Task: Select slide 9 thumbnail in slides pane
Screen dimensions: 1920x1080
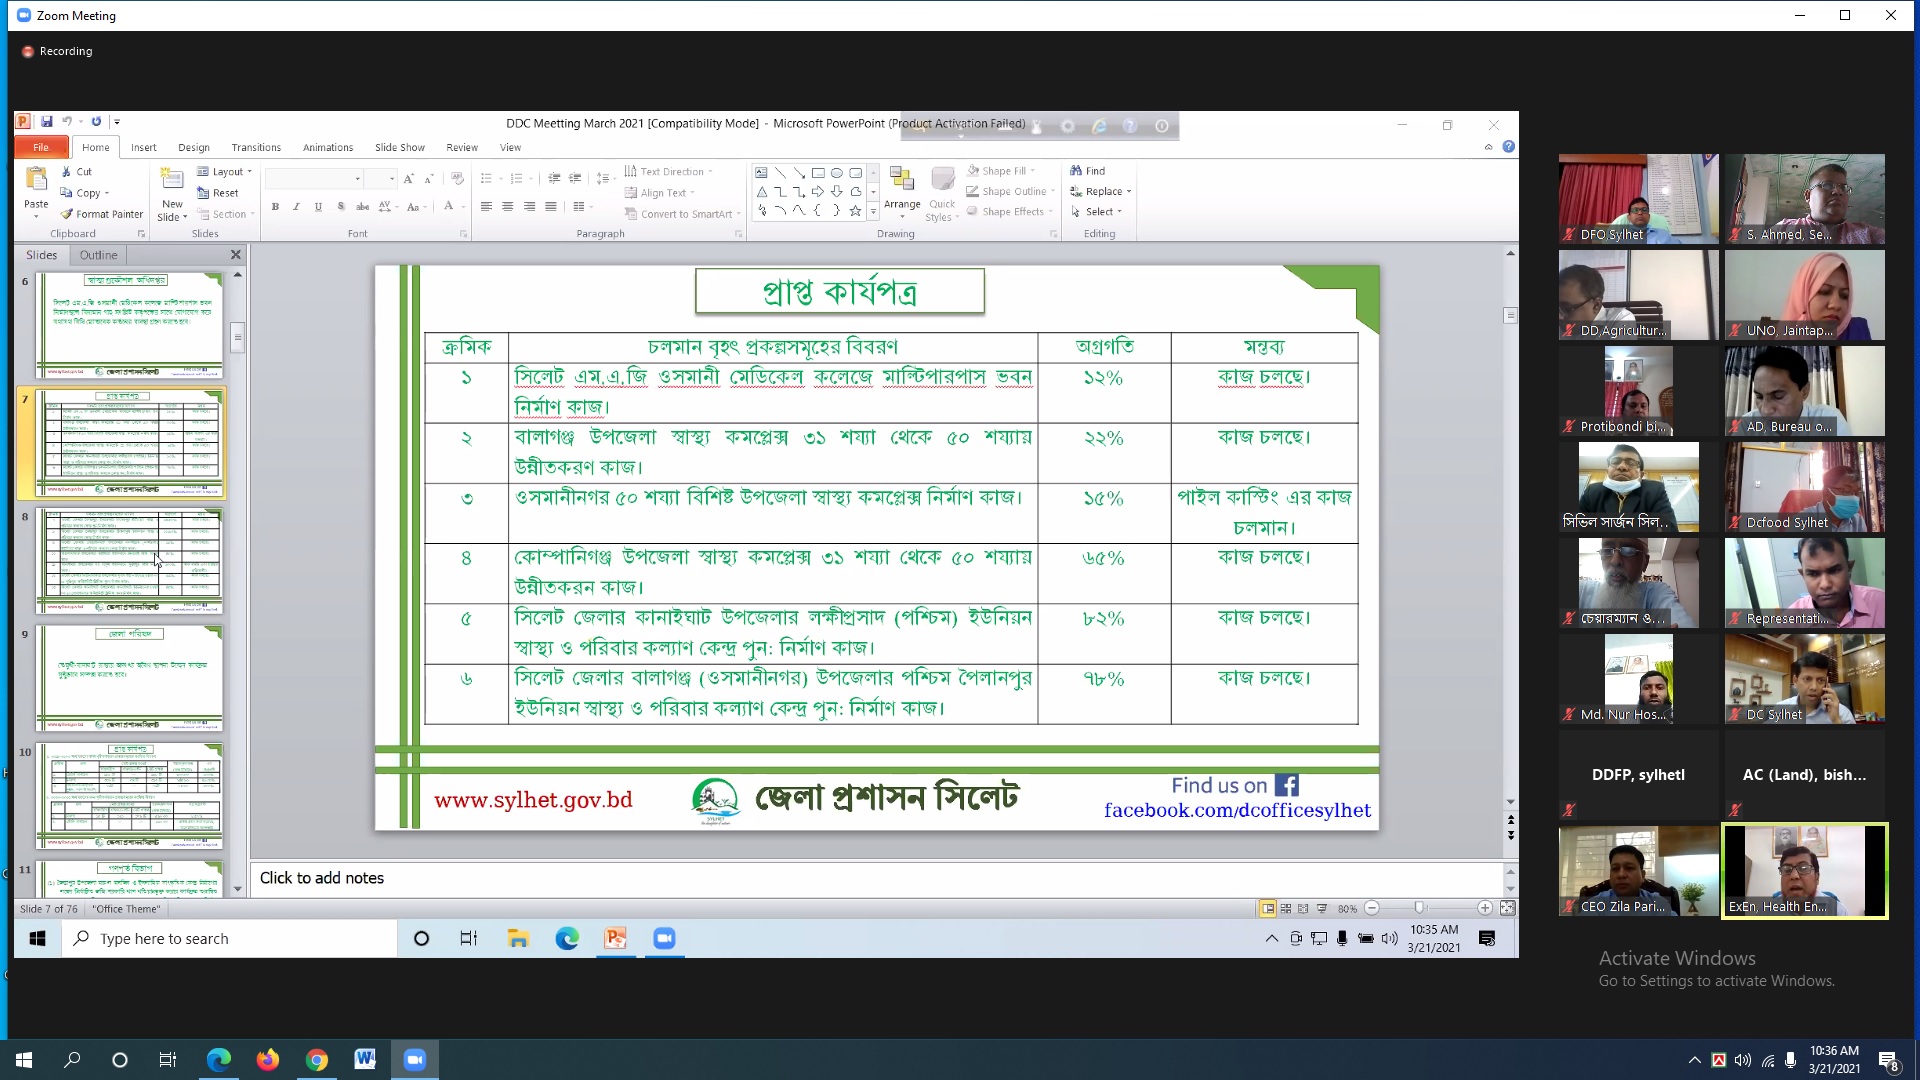Action: (130, 679)
